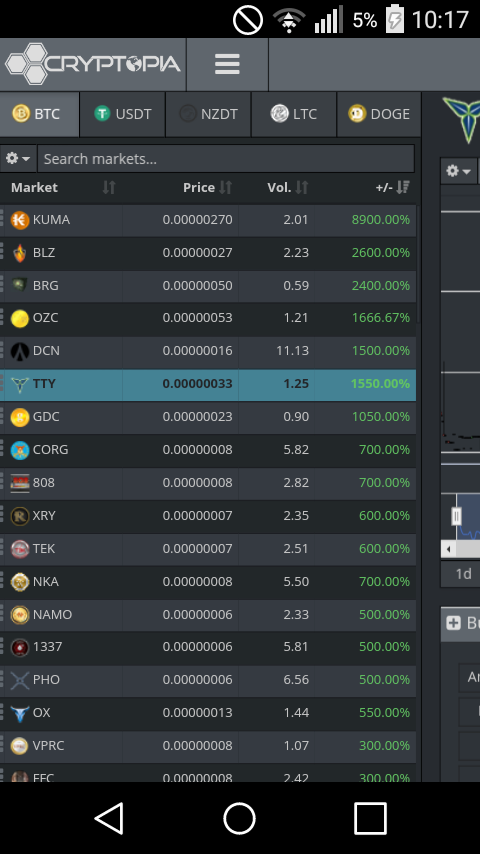Switch to the NZDT markets tab
The width and height of the screenshot is (480, 854).
tap(208, 114)
